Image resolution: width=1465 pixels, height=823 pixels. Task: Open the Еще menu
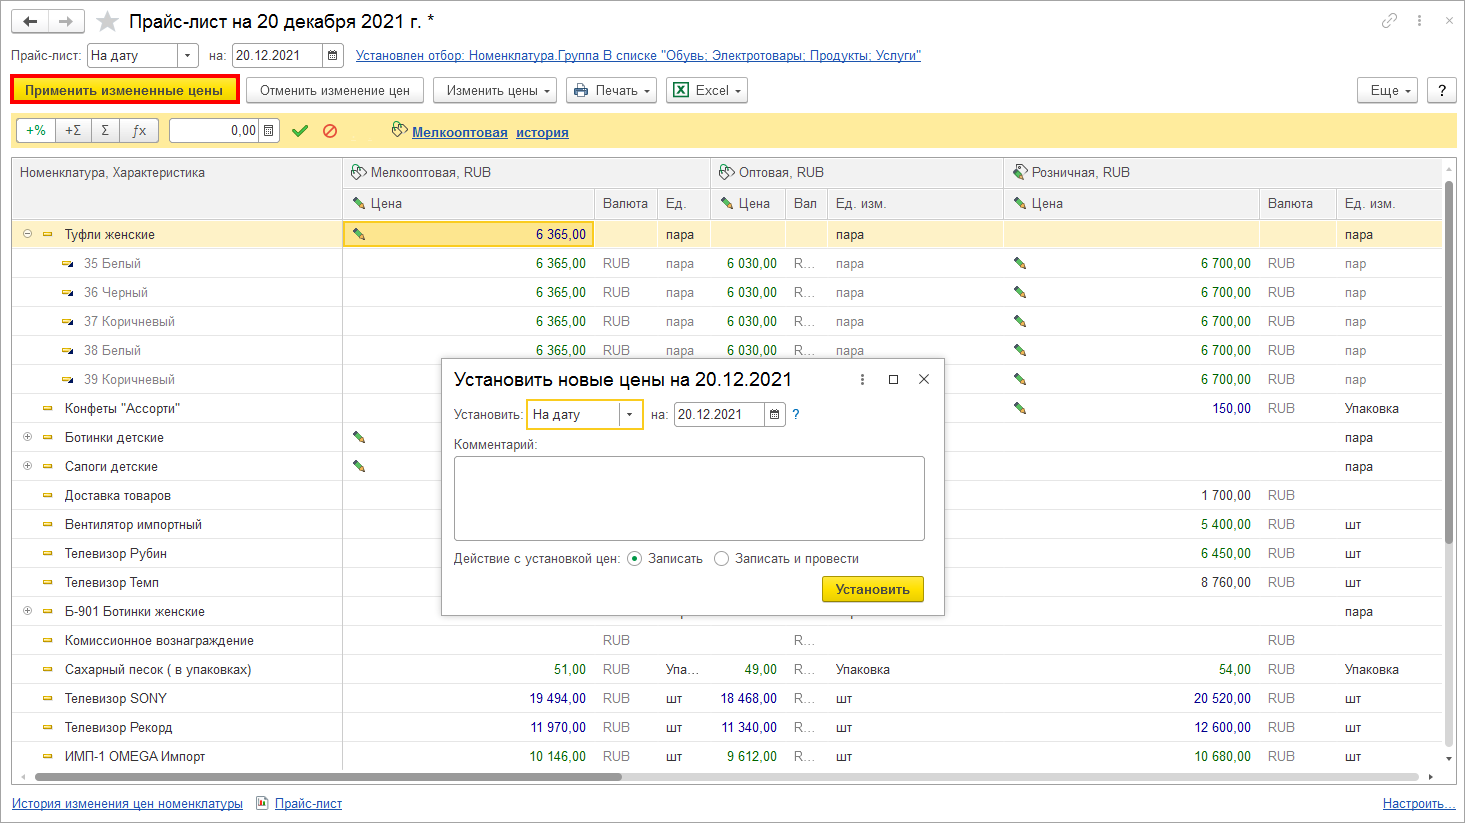click(1387, 90)
